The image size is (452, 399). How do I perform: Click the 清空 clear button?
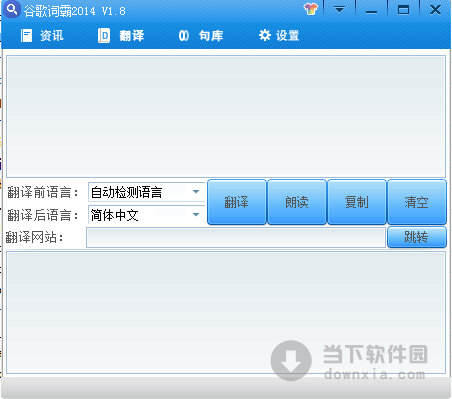coord(417,202)
